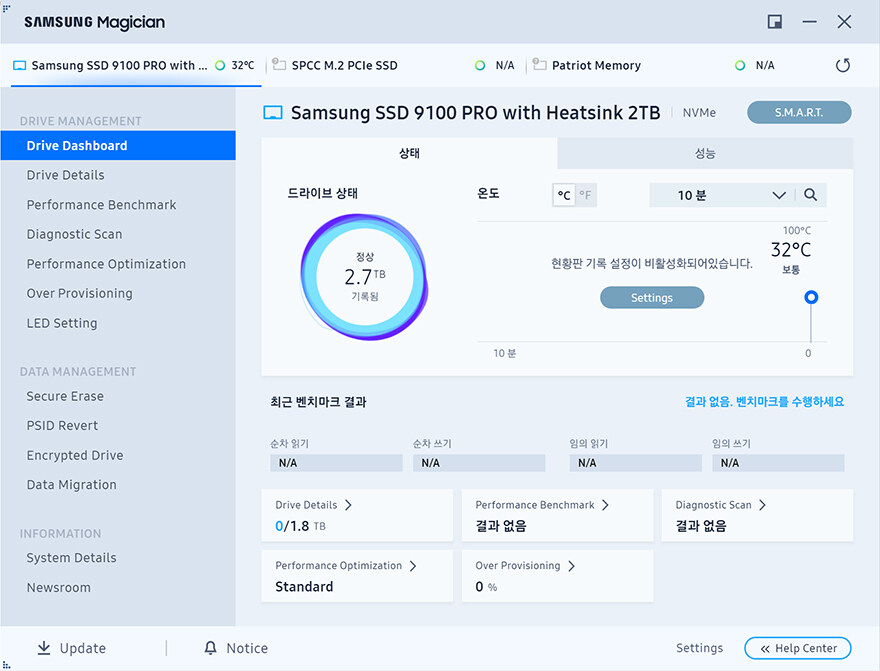Toggle the compact window mode icon
The width and height of the screenshot is (880, 671).
[x=774, y=22]
